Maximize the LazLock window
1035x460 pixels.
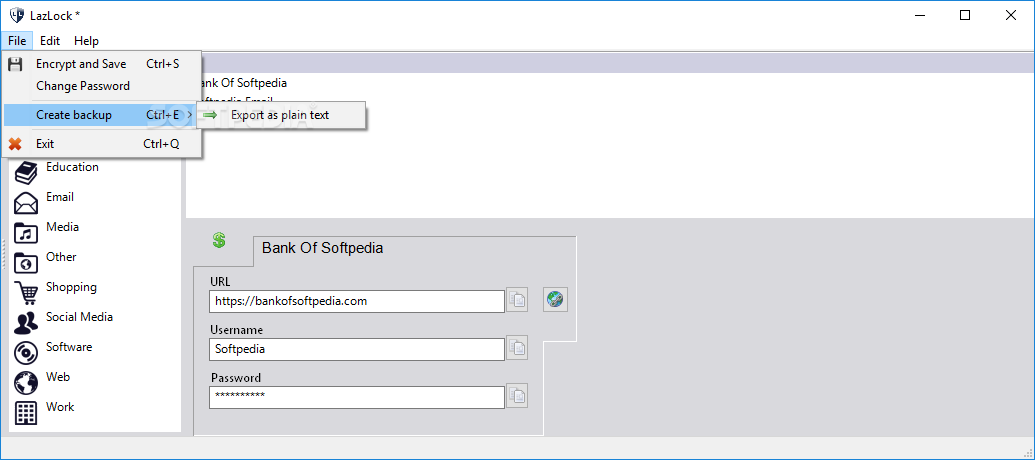[964, 15]
